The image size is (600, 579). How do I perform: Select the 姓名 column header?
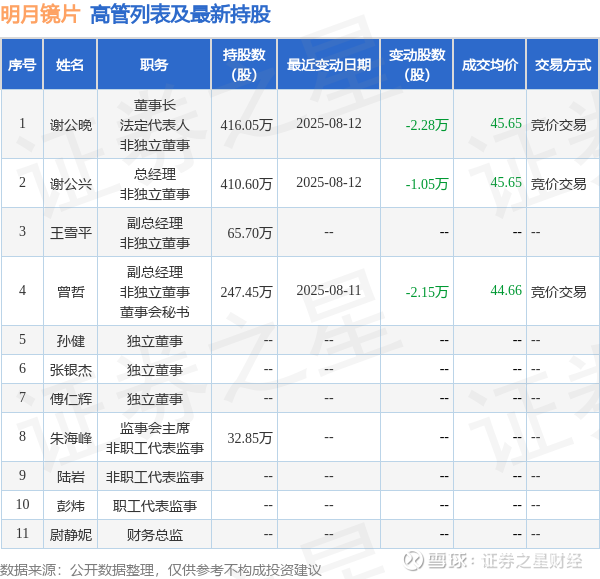[70, 65]
